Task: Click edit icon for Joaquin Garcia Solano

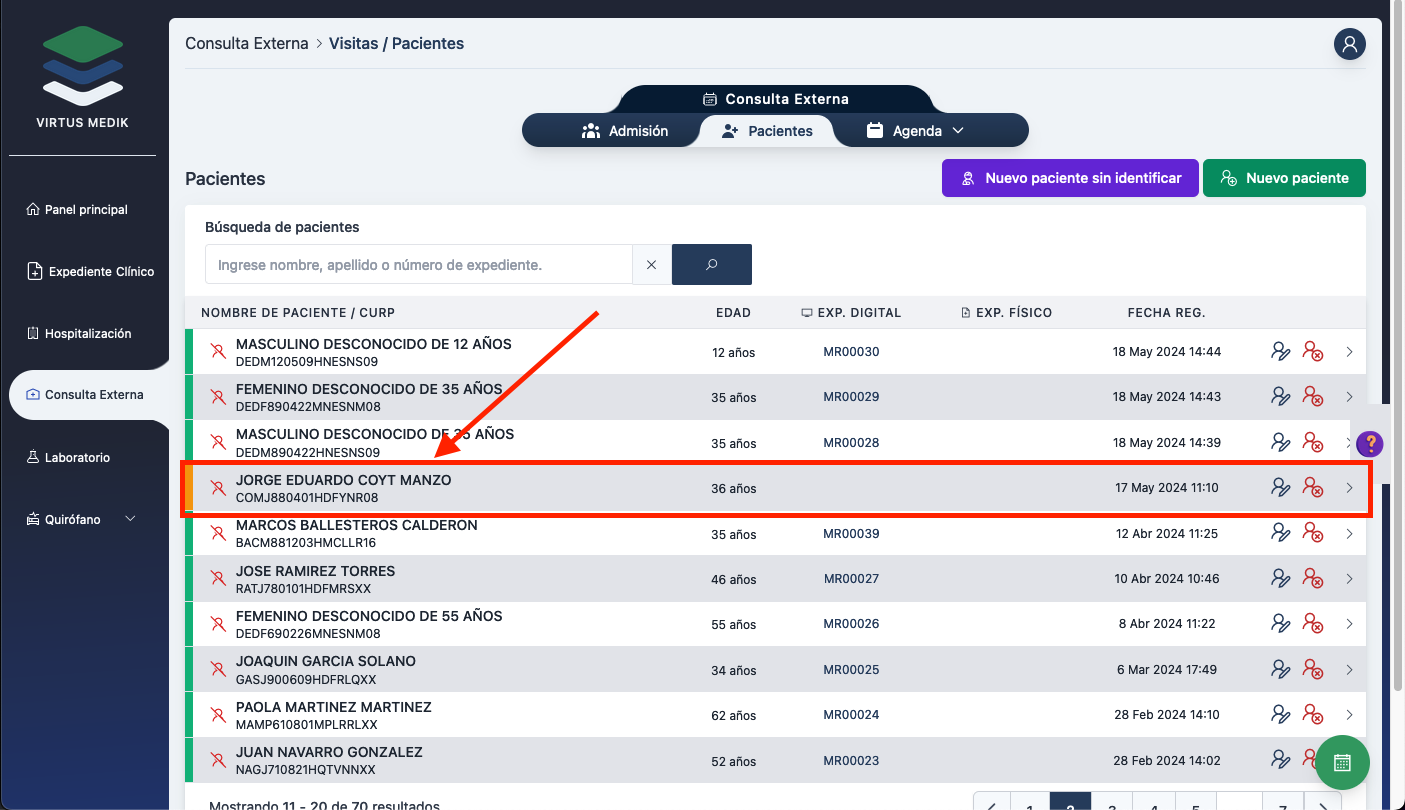Action: click(1280, 670)
